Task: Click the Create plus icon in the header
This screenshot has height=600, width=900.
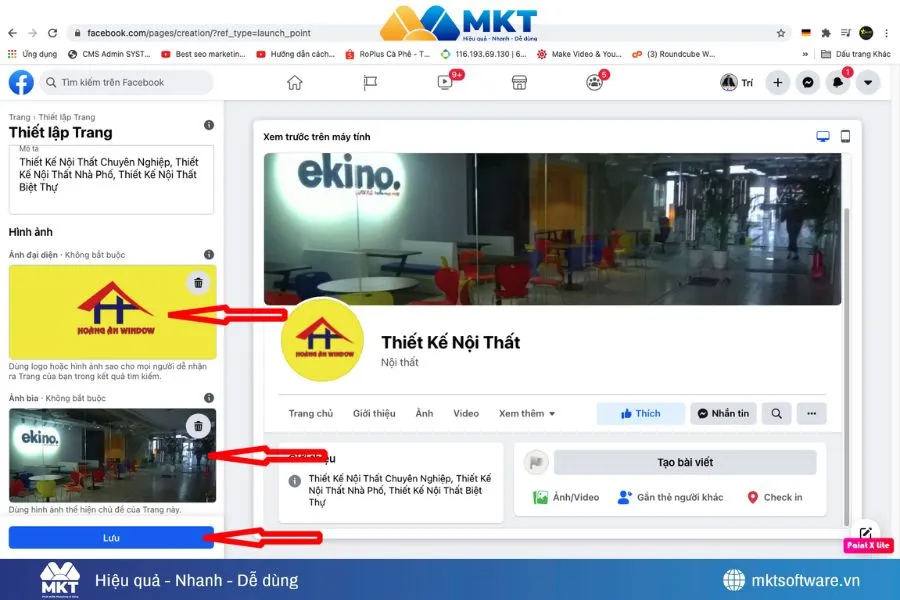Action: (778, 82)
